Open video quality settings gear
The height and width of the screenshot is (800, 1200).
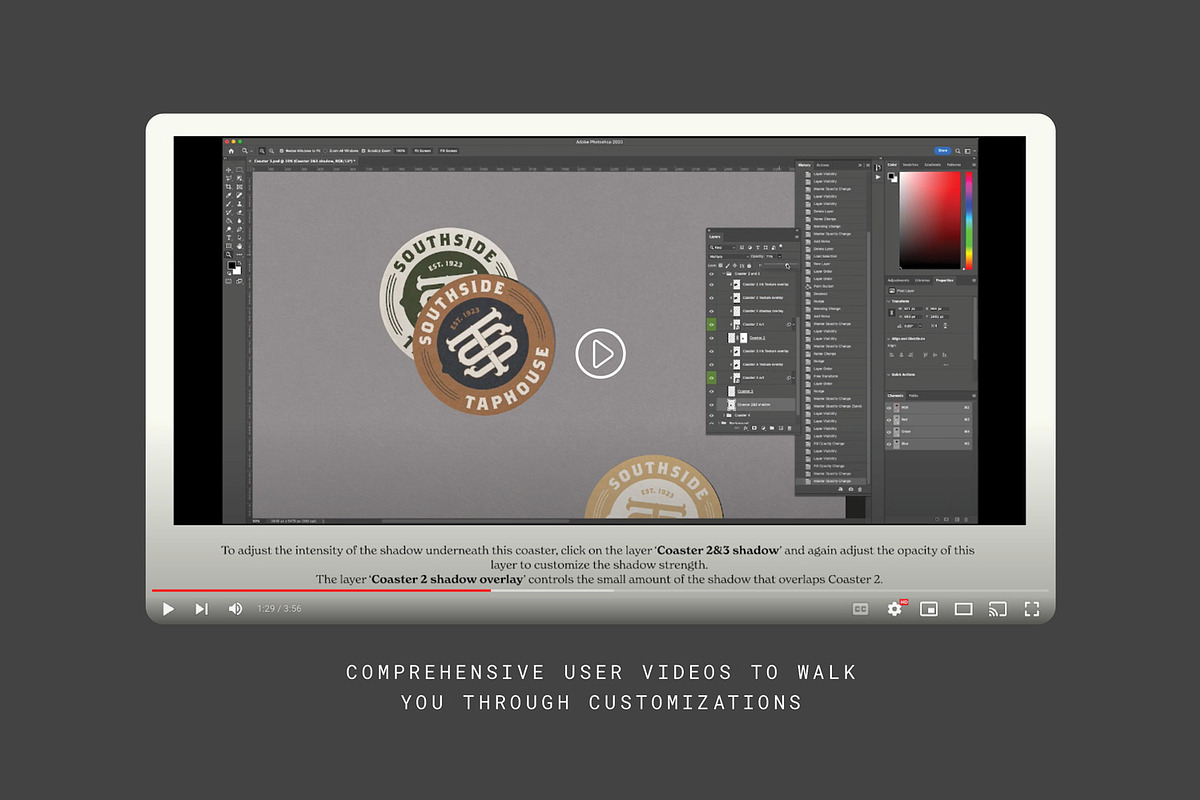(x=894, y=608)
